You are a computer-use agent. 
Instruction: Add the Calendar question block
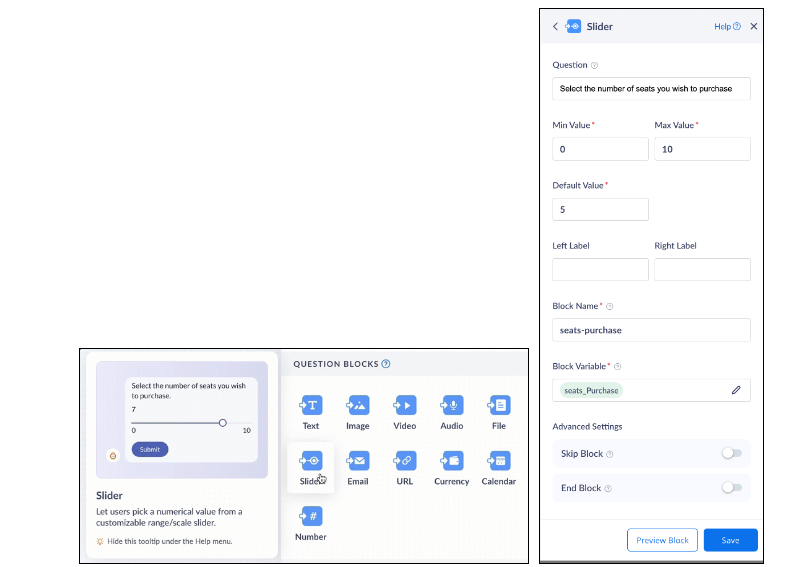[498, 461]
